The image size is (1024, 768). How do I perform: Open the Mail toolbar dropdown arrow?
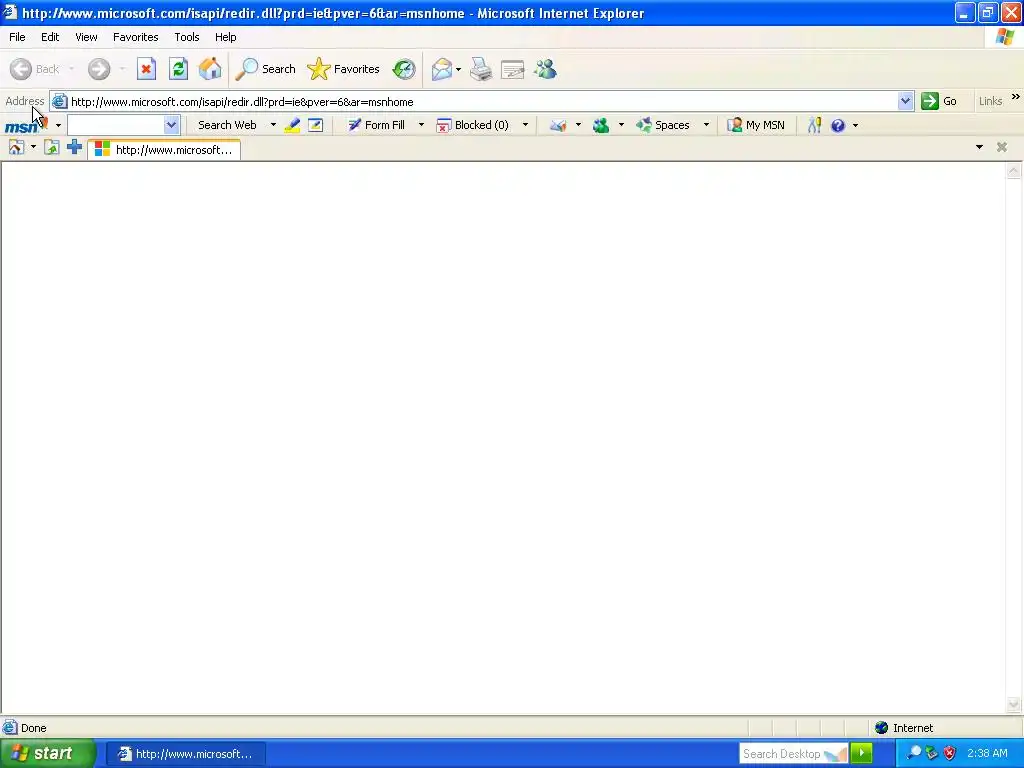[458, 69]
